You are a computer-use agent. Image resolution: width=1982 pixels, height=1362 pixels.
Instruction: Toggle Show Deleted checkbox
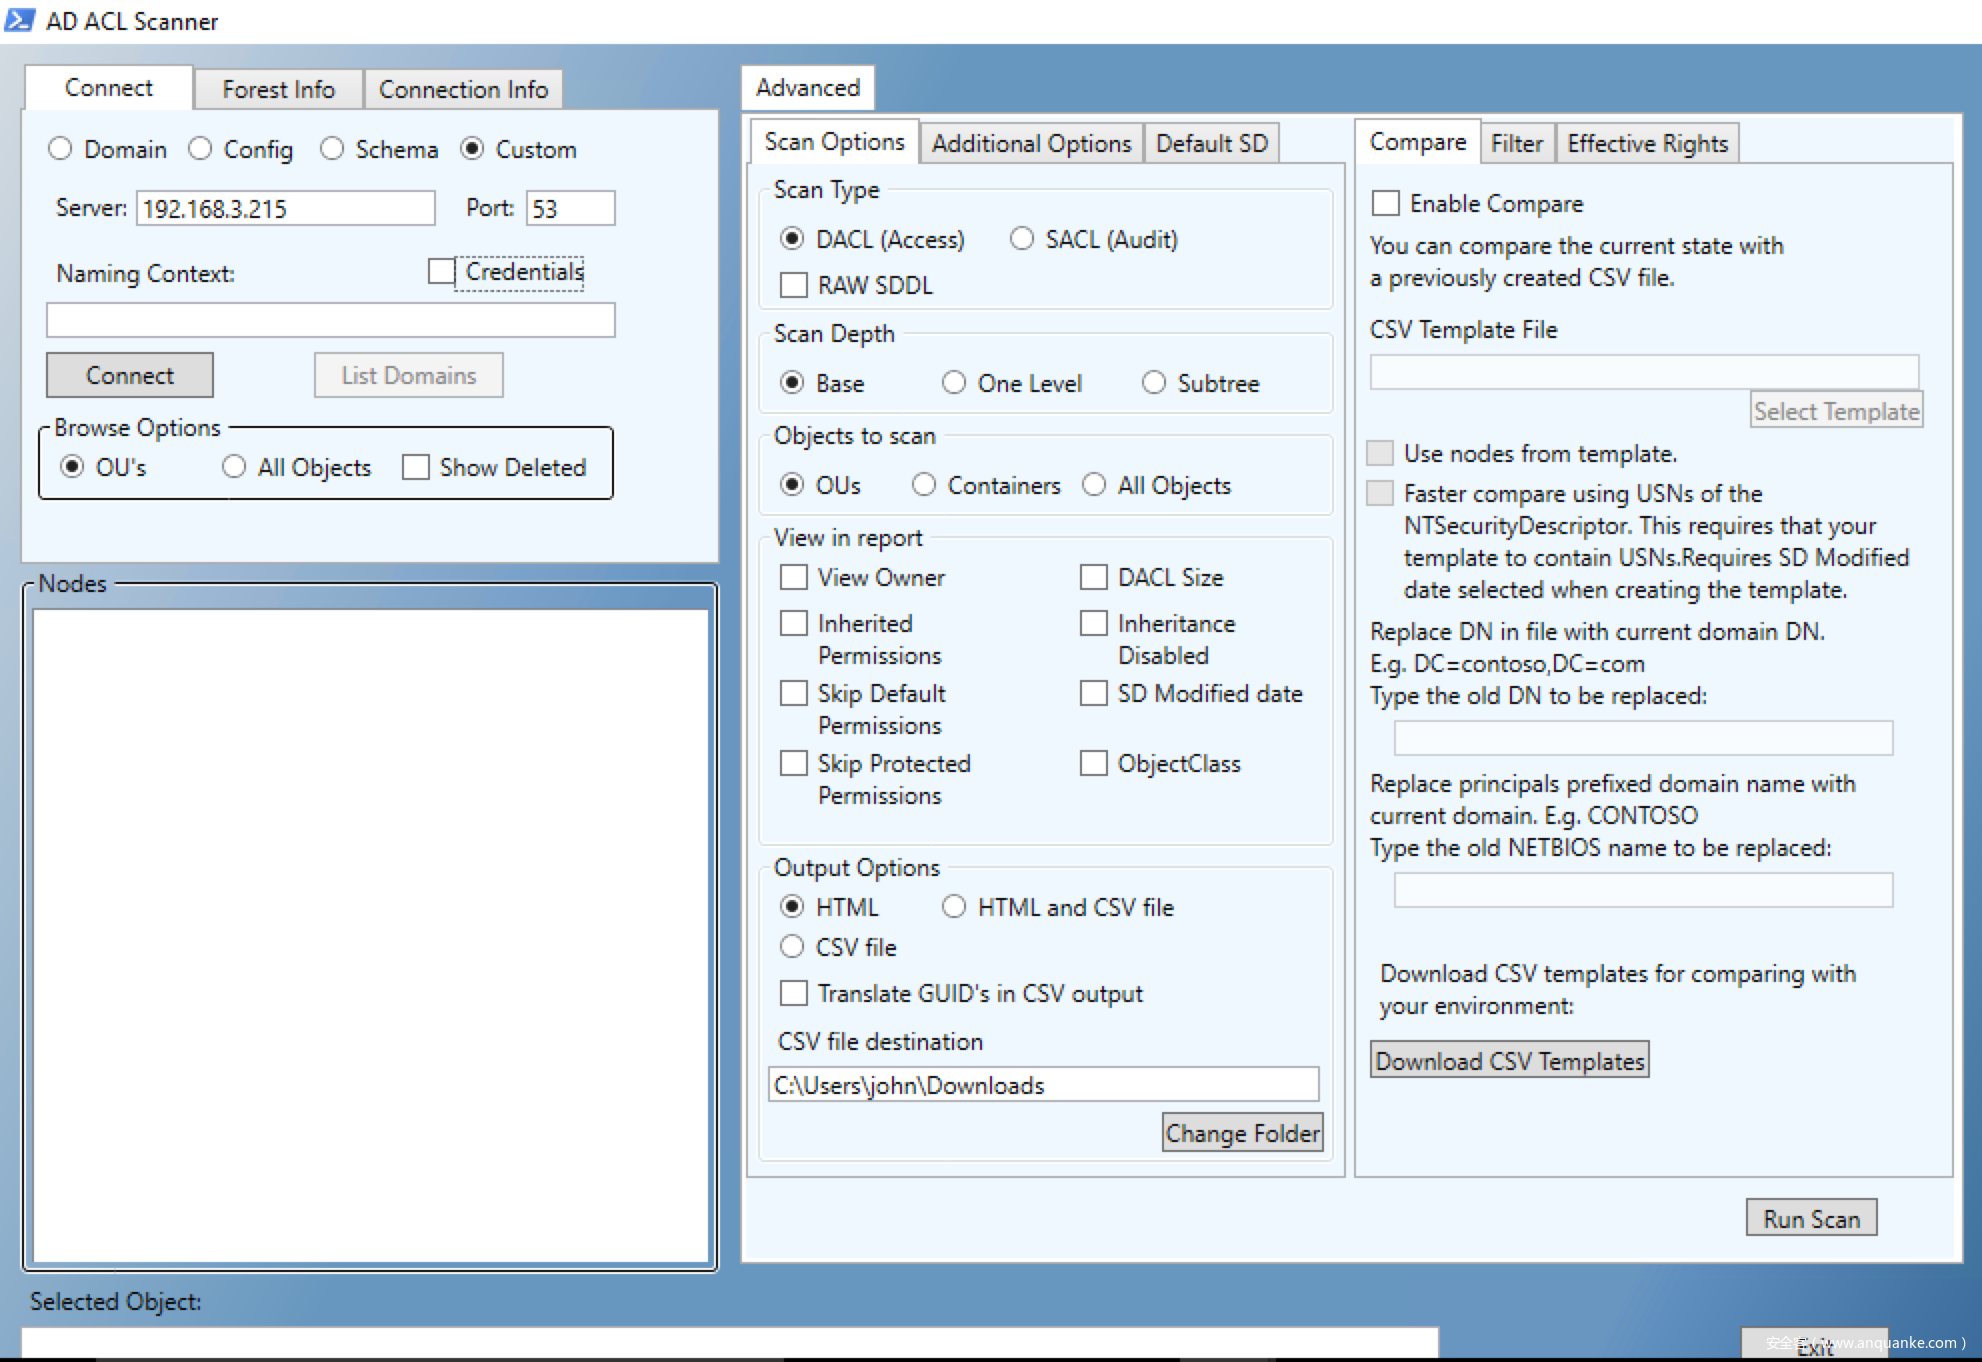(416, 467)
